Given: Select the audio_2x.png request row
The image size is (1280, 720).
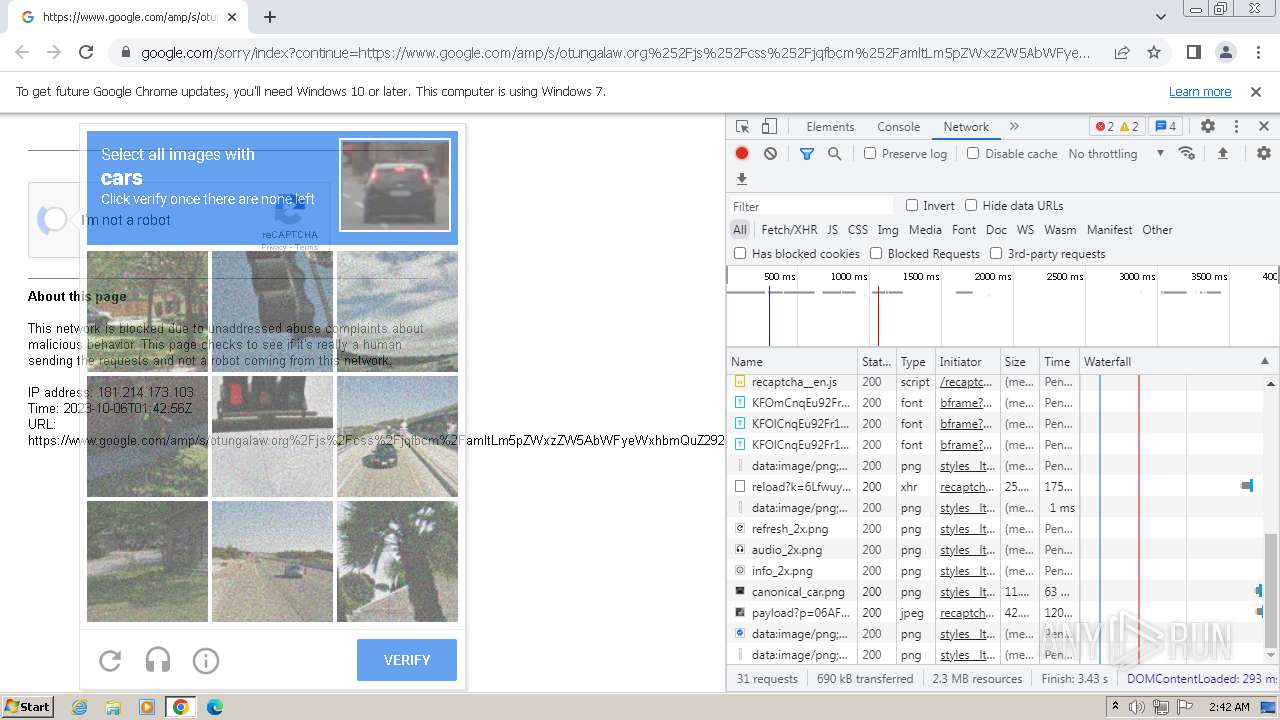Looking at the screenshot, I should tap(1002, 550).
